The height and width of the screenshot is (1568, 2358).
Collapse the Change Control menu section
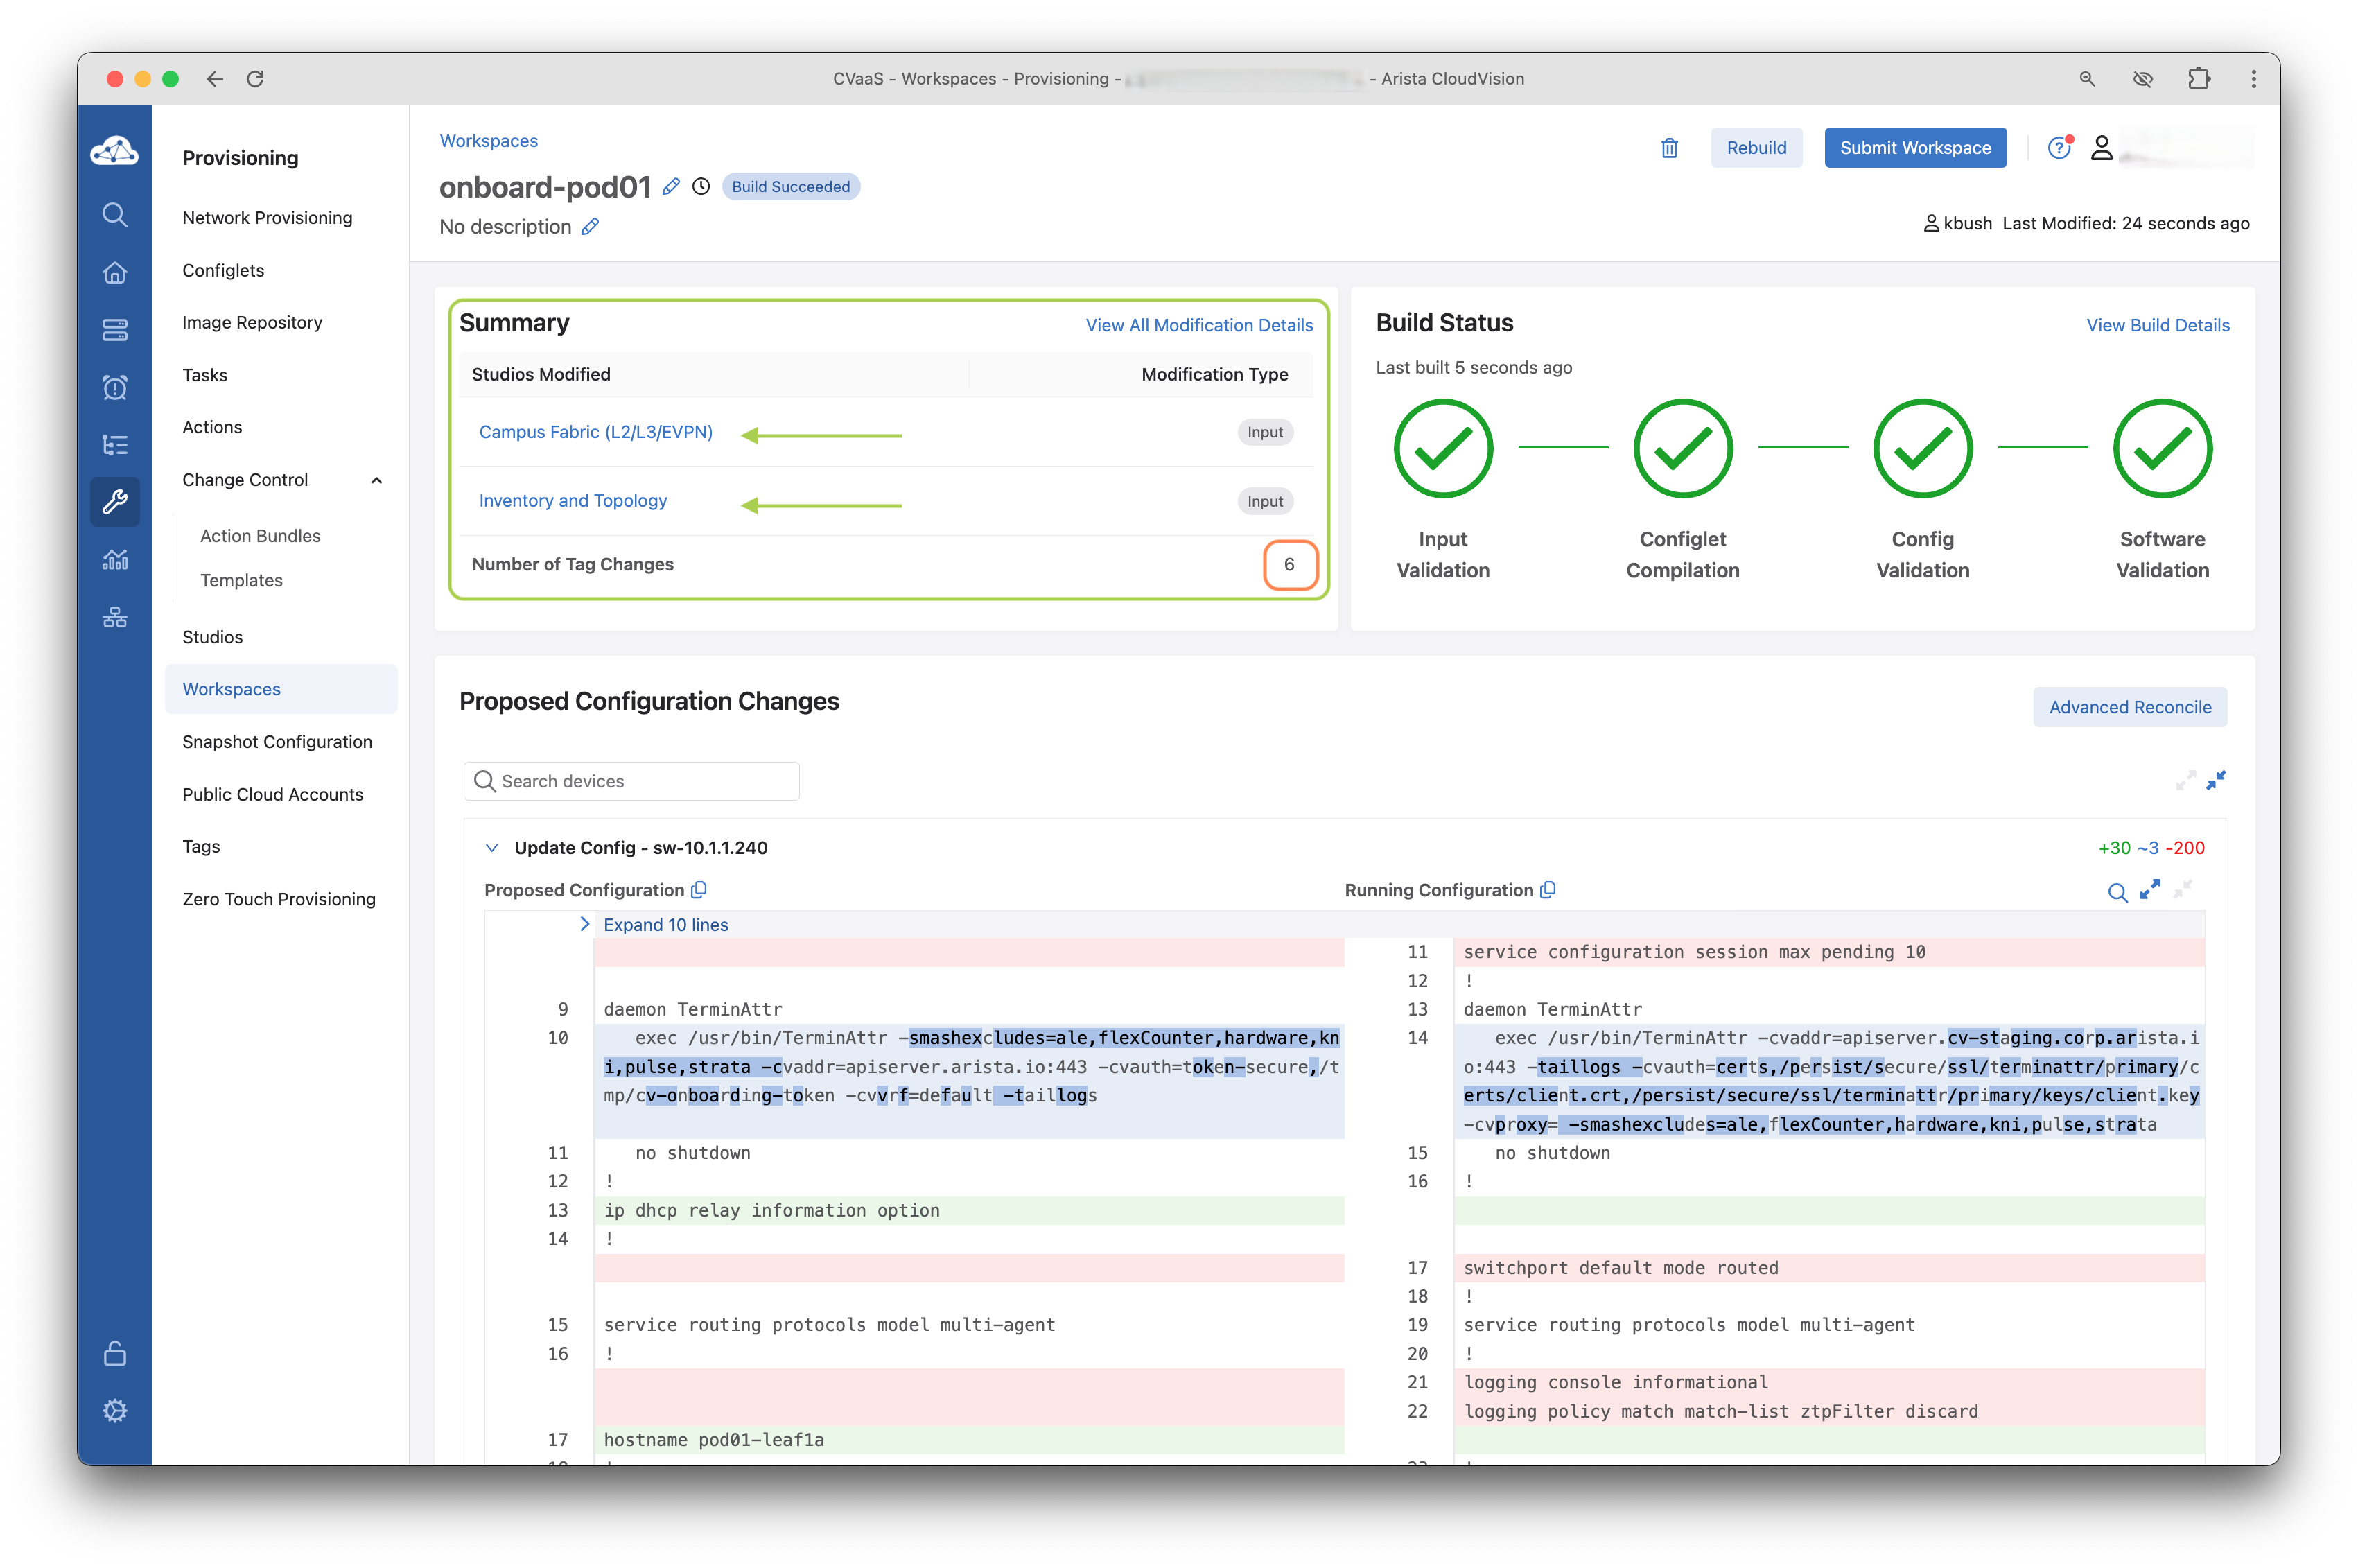376,480
